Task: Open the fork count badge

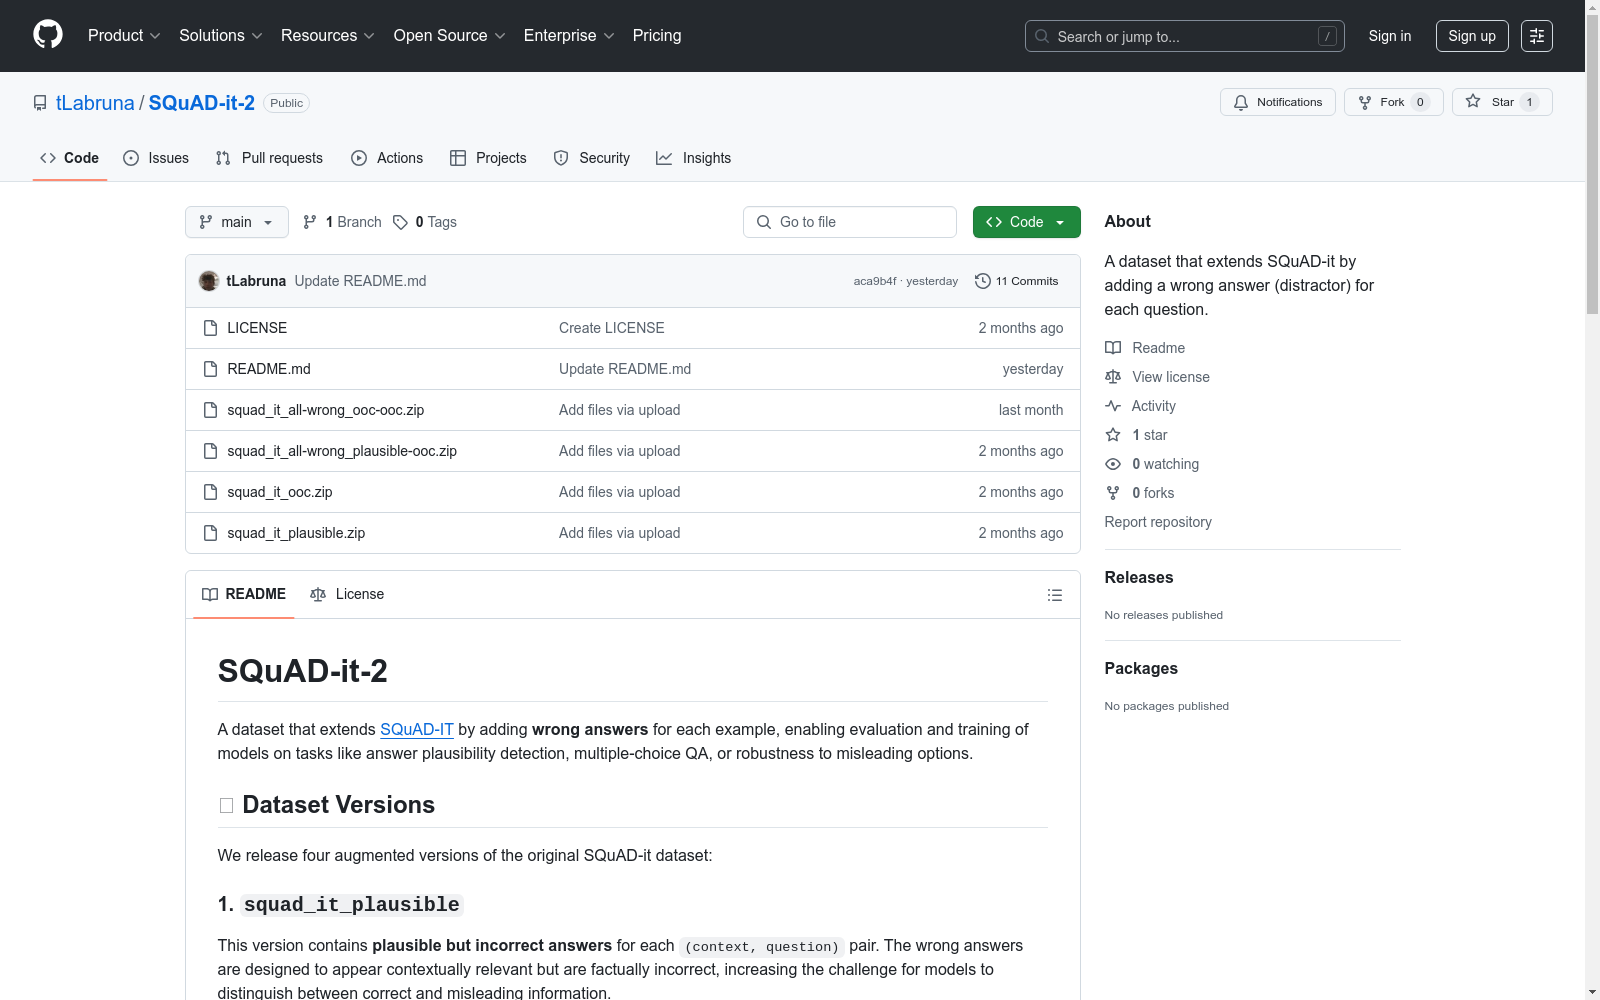Action: point(1420,102)
